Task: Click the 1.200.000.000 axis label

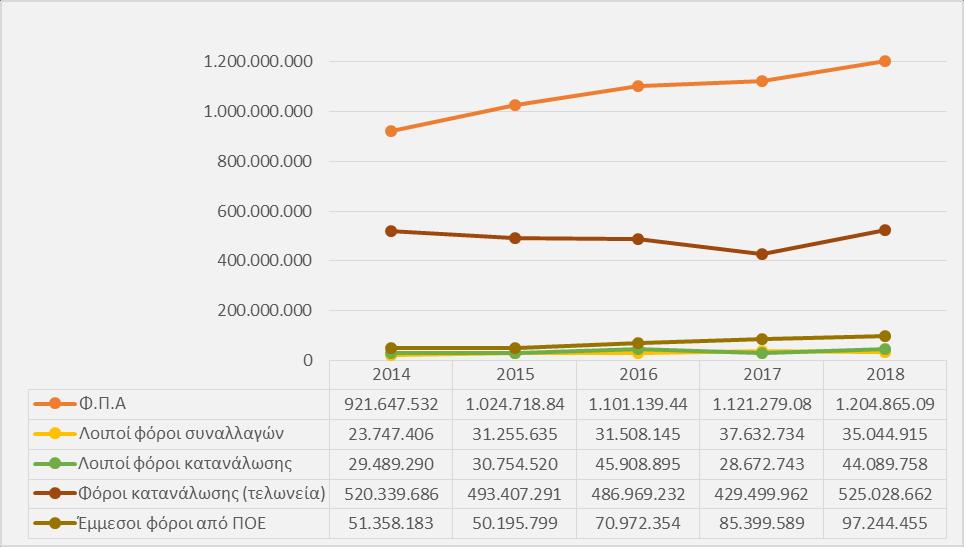Action: point(258,61)
